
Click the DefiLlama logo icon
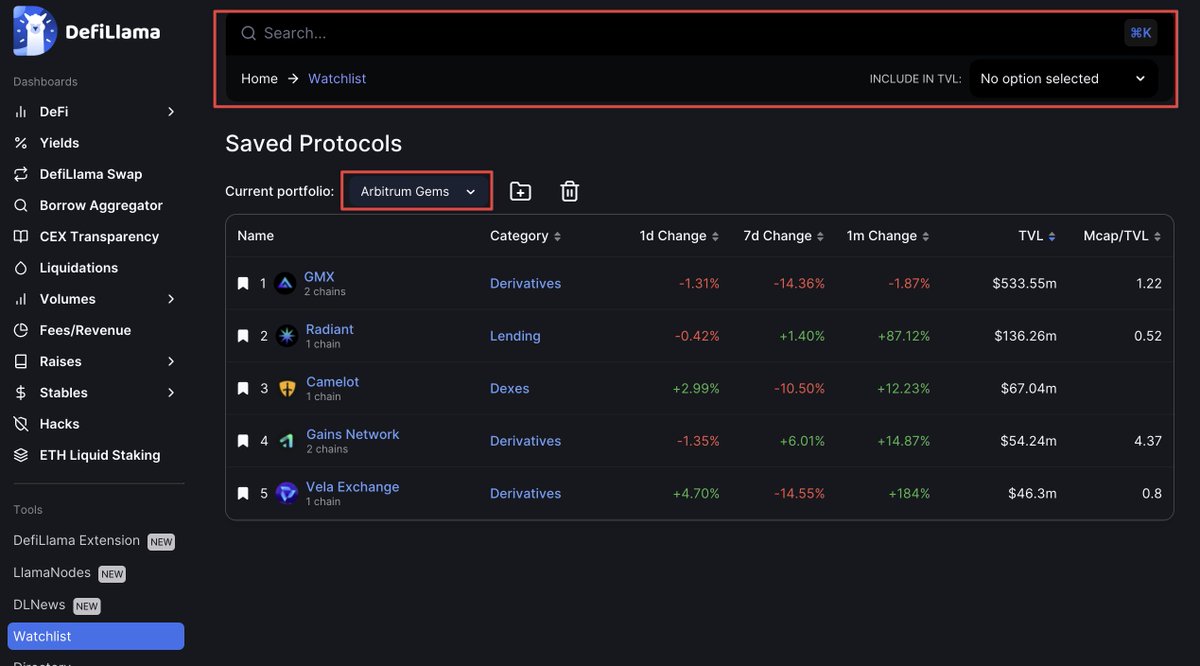click(x=34, y=31)
